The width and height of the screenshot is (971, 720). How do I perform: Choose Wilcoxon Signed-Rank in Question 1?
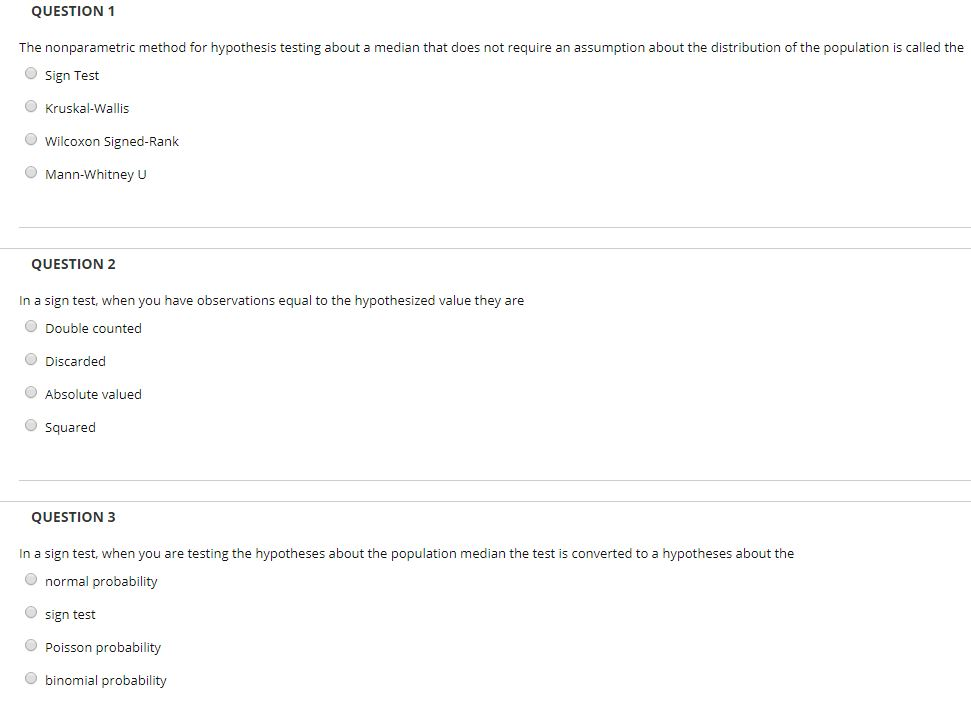(31, 138)
